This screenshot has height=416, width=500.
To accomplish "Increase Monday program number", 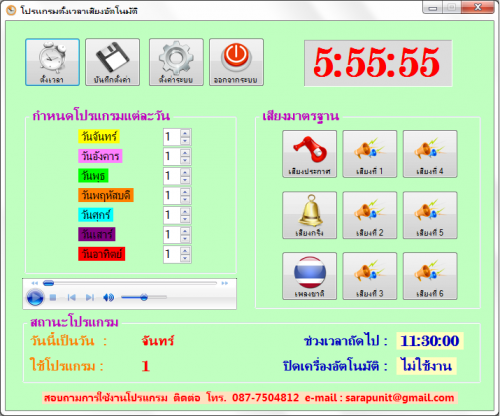I will click(x=185, y=133).
